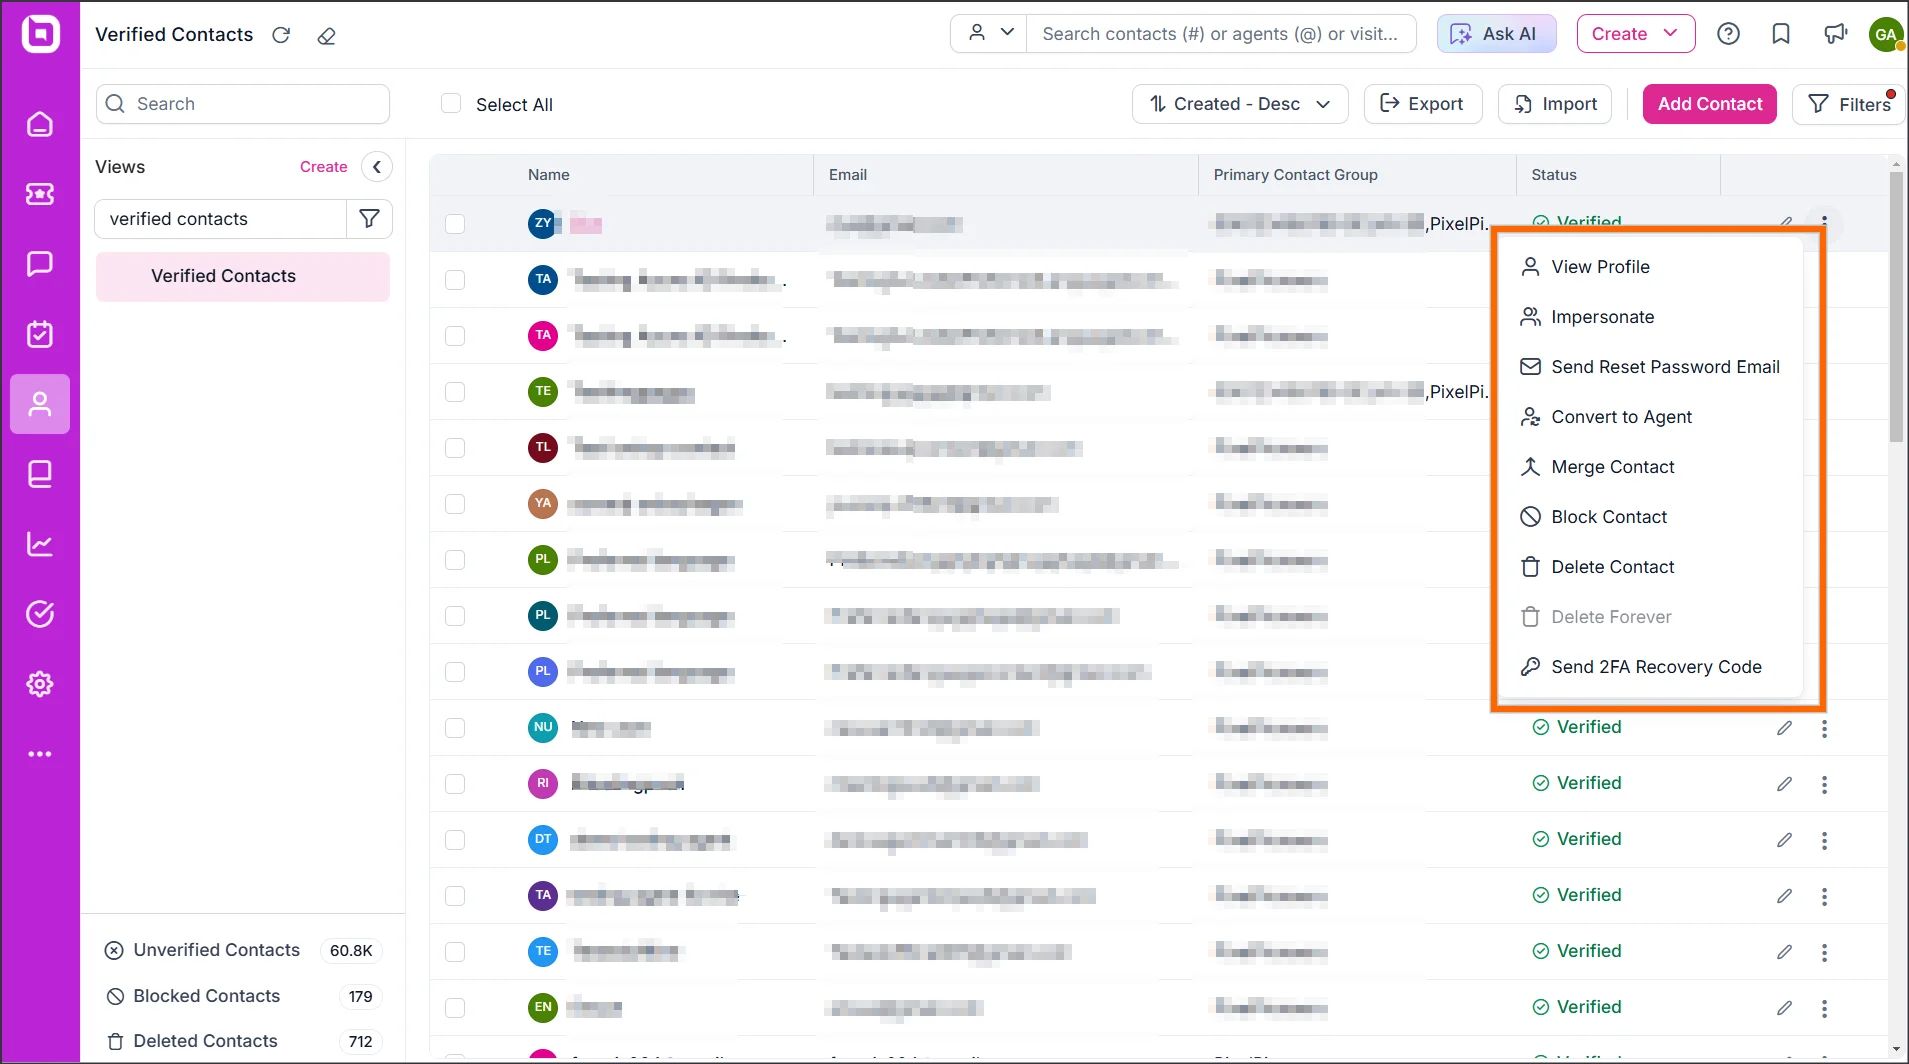
Task: Check the NU contact row checkbox
Action: coord(455,728)
